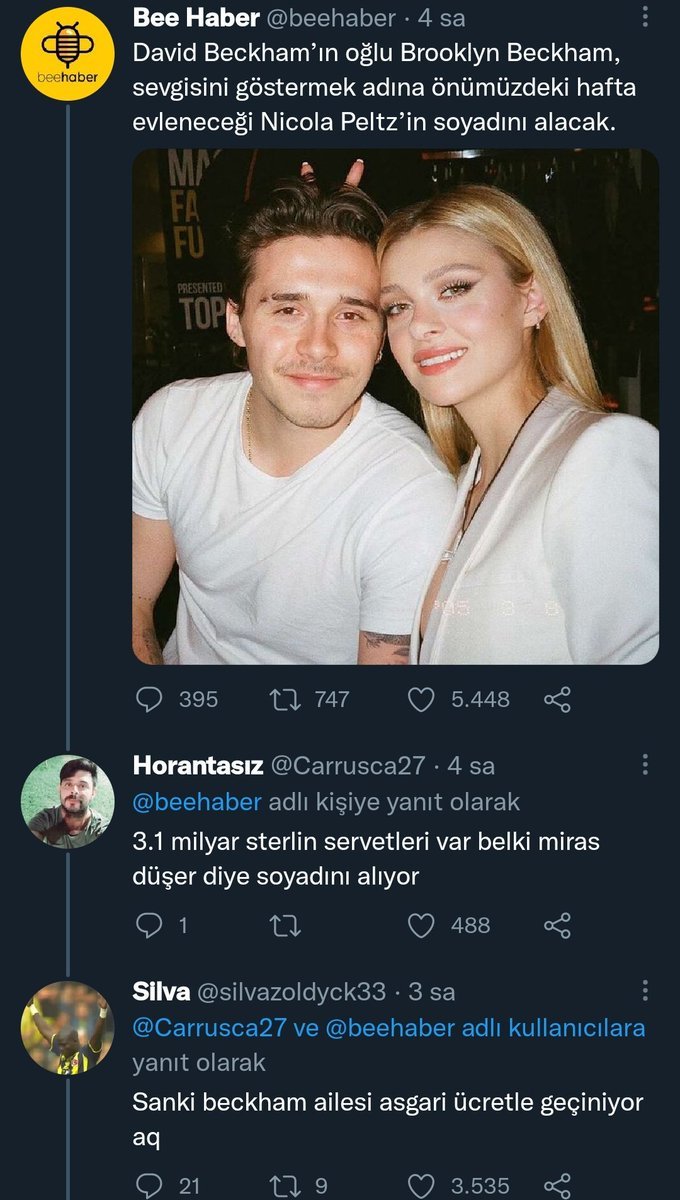Viewport: 680px width, 1200px height.
Task: Share Horantasız's comment
Action: (557, 925)
